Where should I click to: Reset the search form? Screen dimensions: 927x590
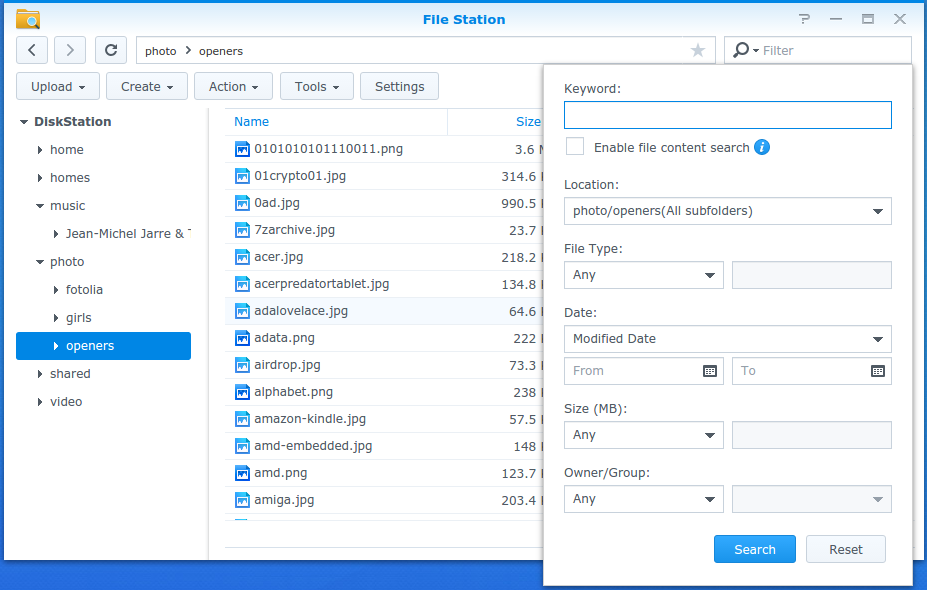(846, 549)
